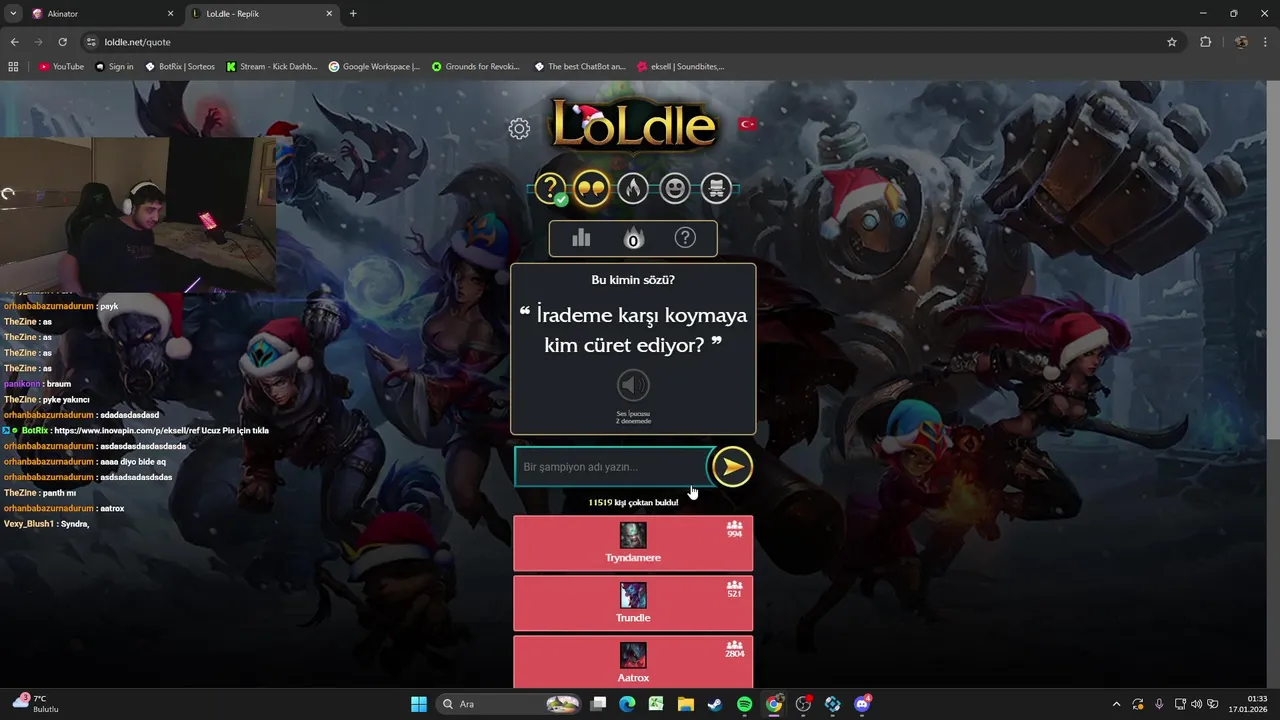This screenshot has height=720, width=1280.
Task: Click the Tryndamere guess row
Action: tap(633, 544)
